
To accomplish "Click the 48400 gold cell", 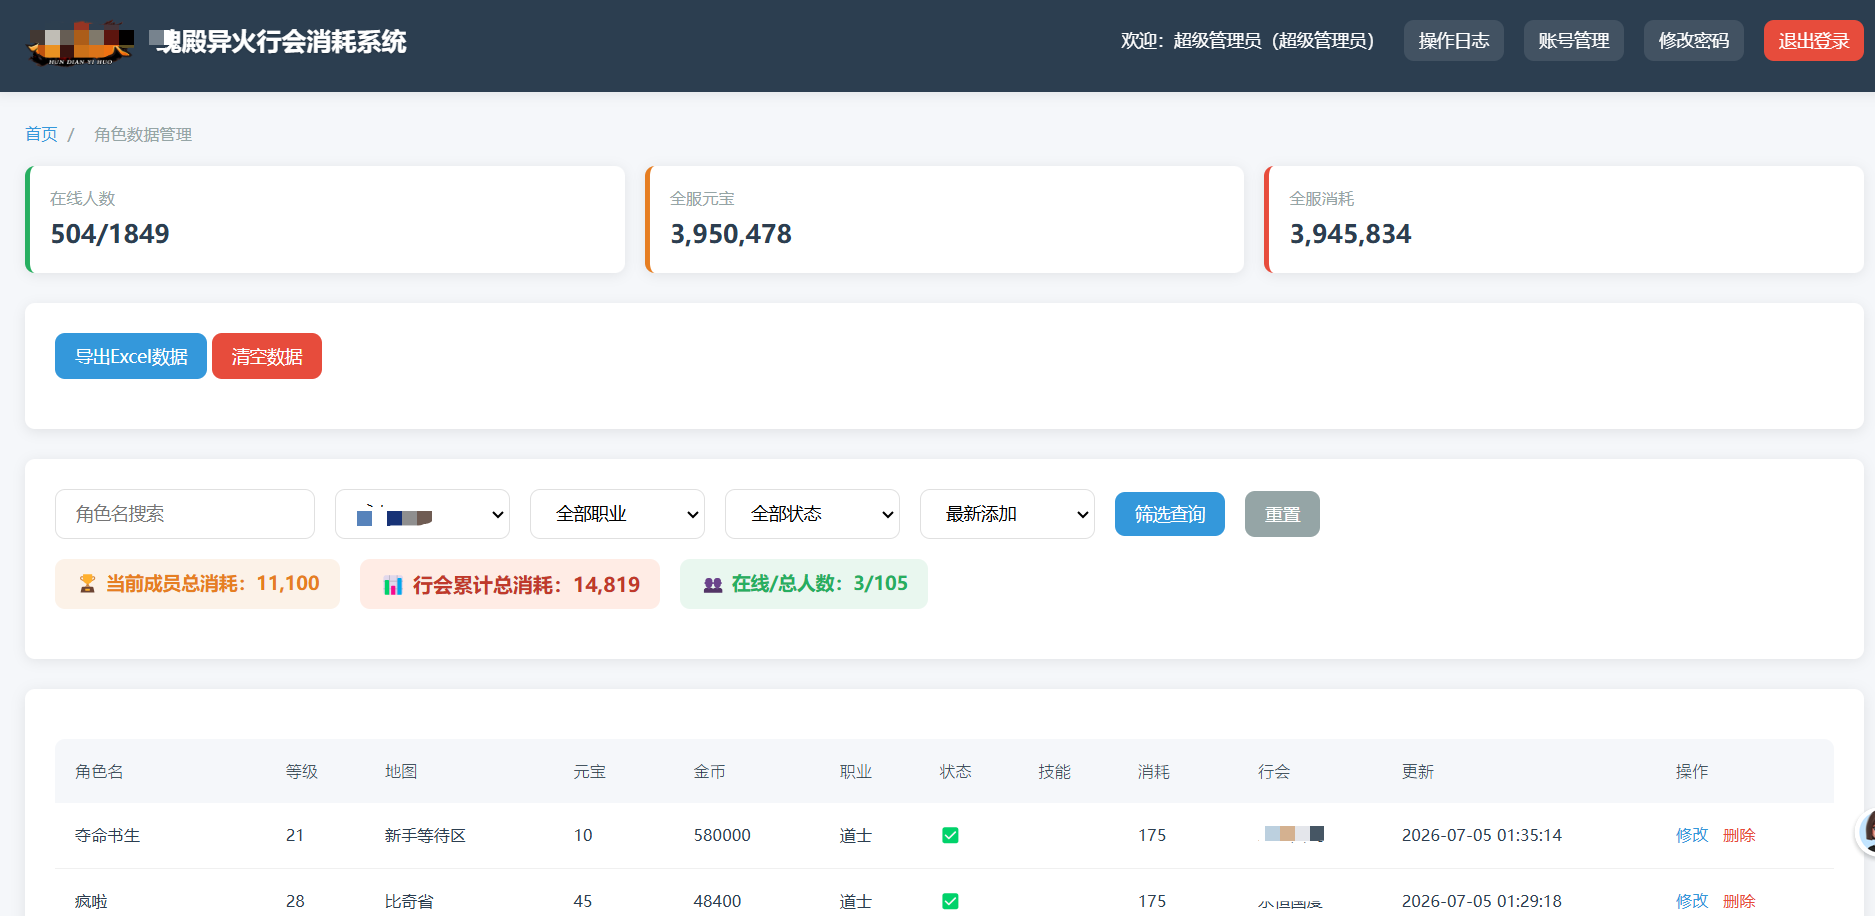I will coord(718,901).
